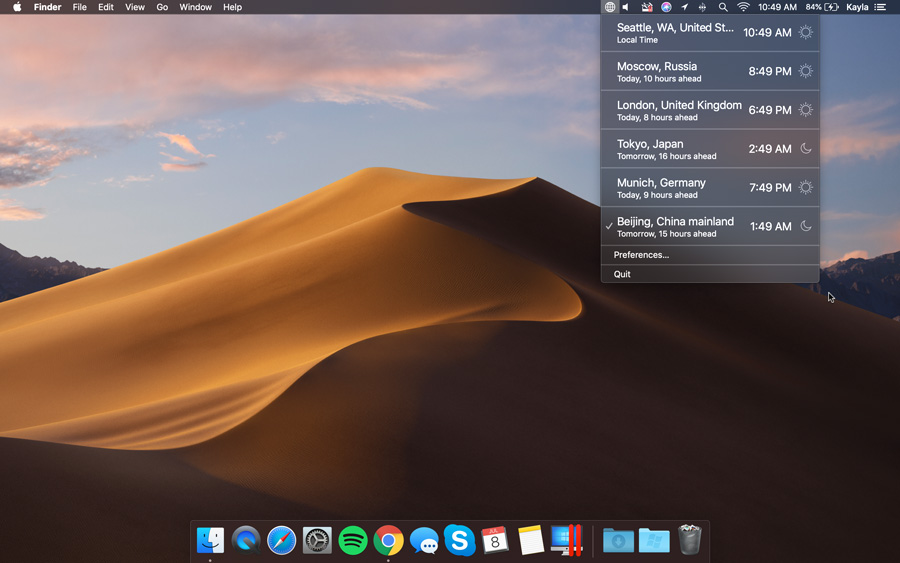Open the Go menu in Finder
The image size is (900, 563).
pyautogui.click(x=162, y=7)
